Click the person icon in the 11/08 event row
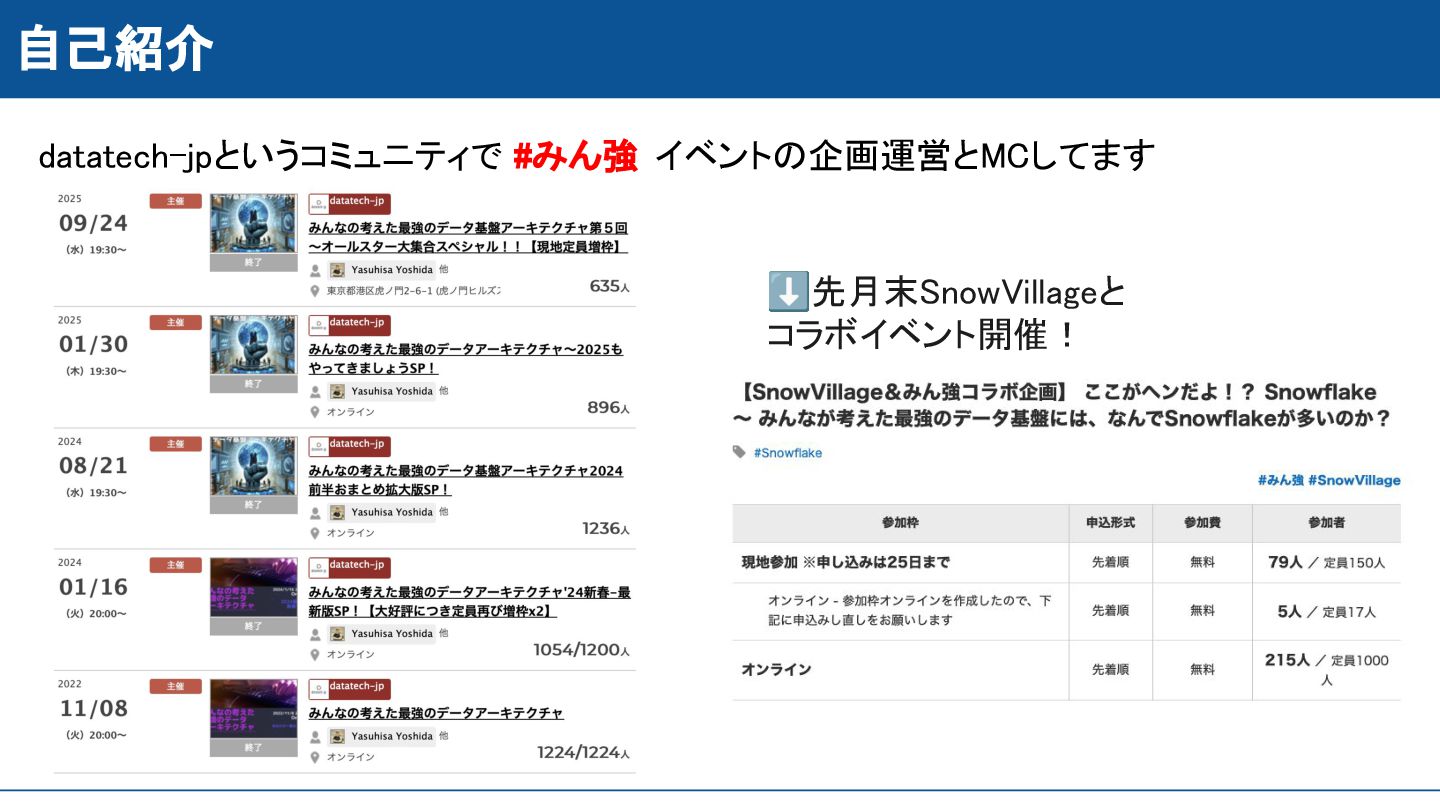Image resolution: width=1440 pixels, height=810 pixels. click(315, 736)
